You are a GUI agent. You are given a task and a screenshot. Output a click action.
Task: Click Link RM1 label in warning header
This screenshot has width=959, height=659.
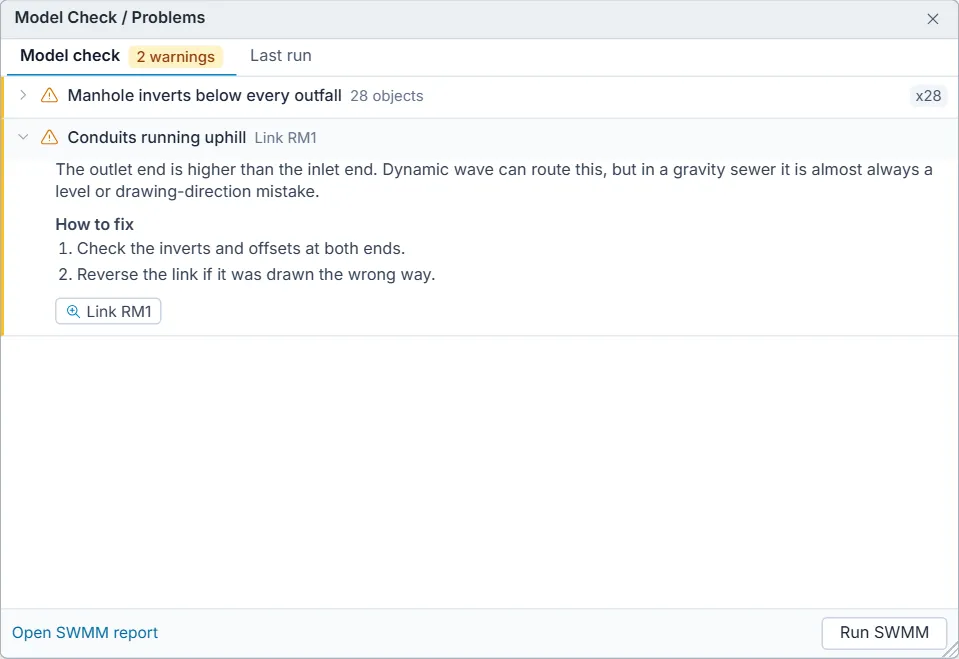286,138
